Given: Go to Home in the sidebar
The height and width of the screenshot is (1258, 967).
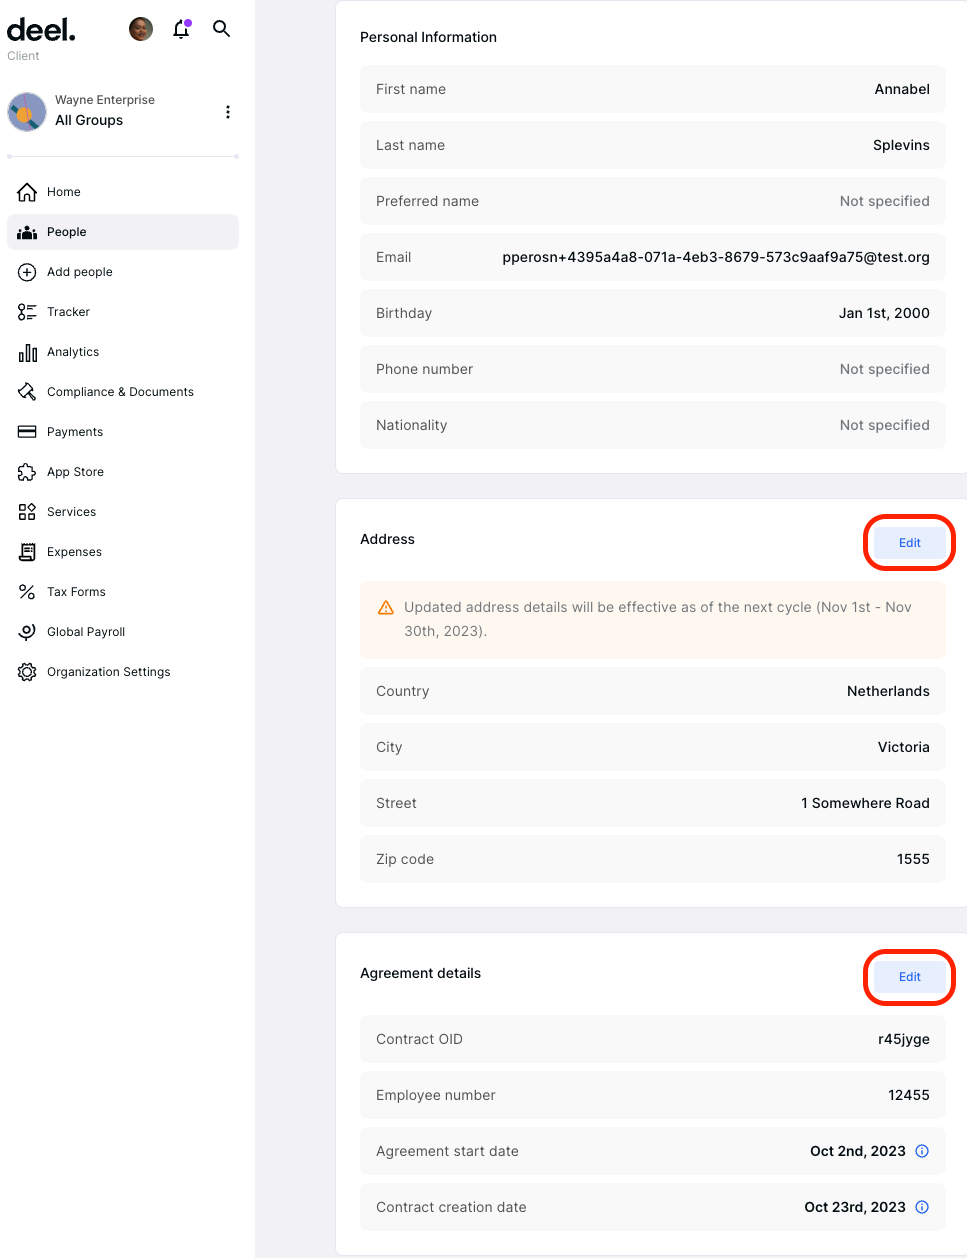Looking at the screenshot, I should coord(63,192).
